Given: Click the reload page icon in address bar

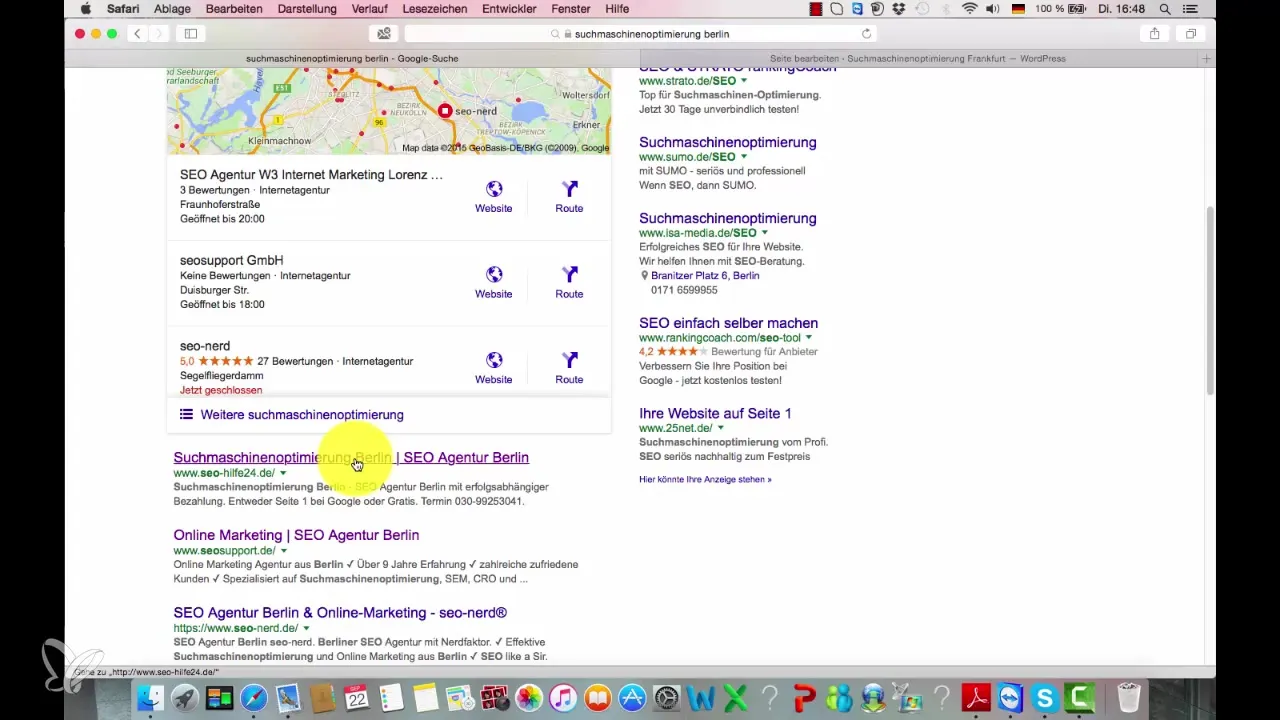Looking at the screenshot, I should [x=866, y=33].
